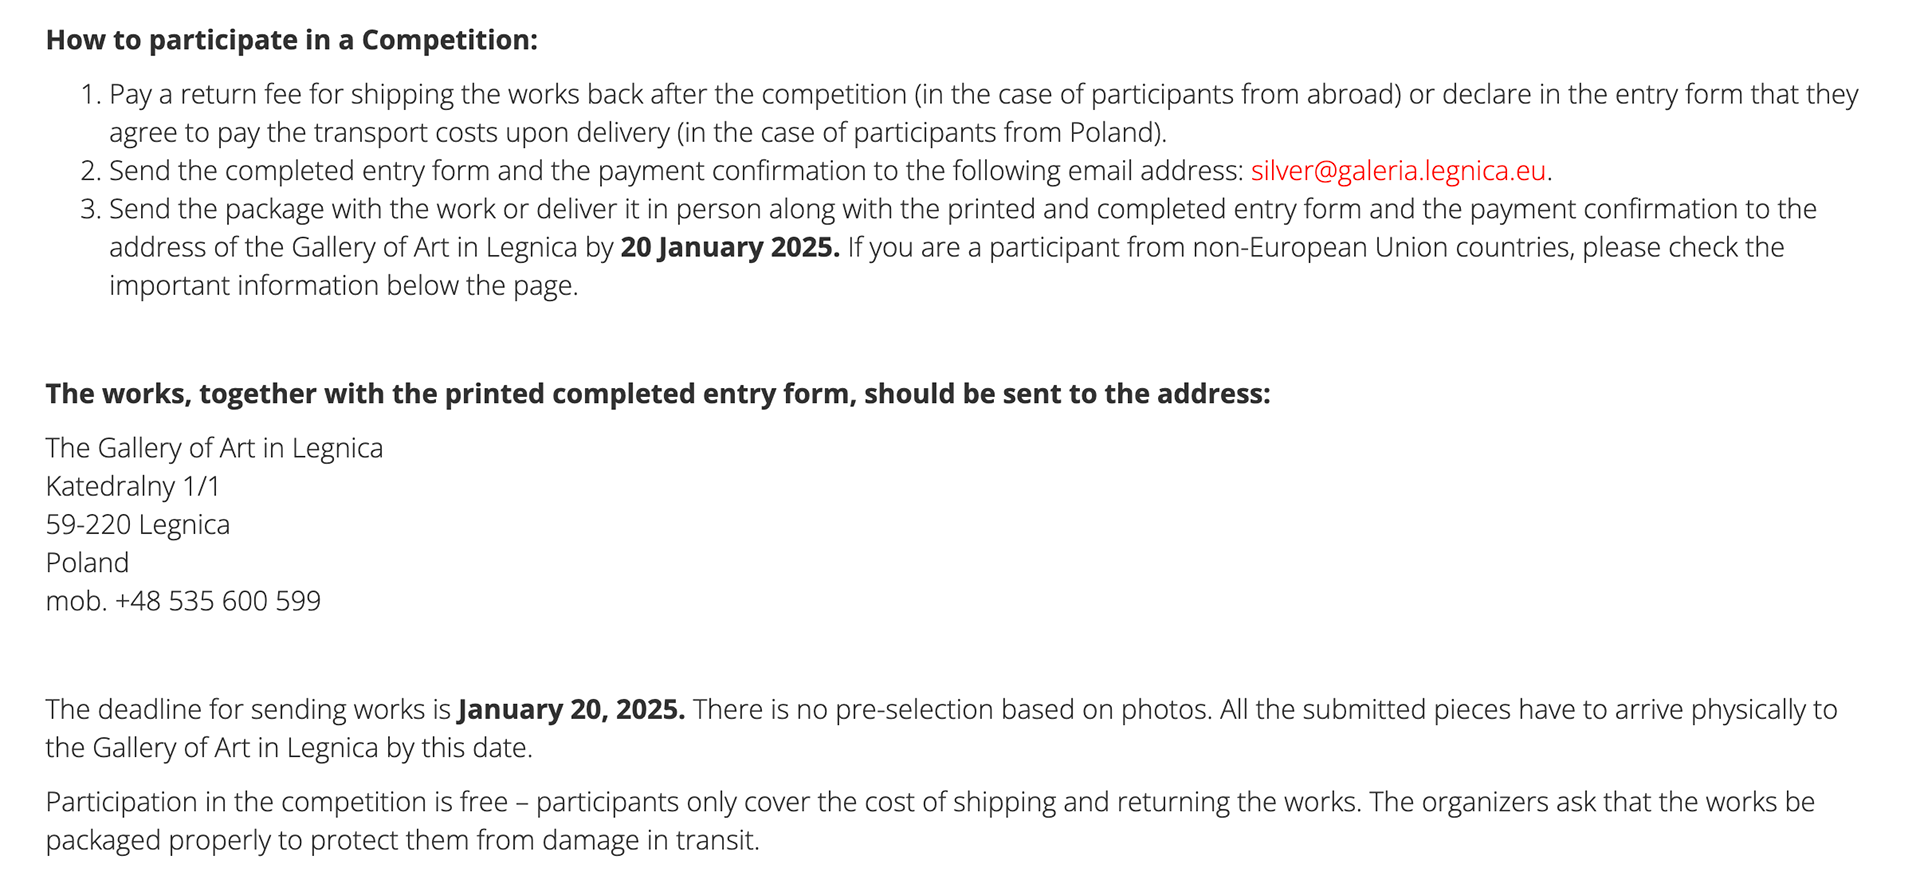Viewport: 1920px width, 895px height.
Task: Click the bold 'should be sent to the address' heading
Action: point(658,394)
